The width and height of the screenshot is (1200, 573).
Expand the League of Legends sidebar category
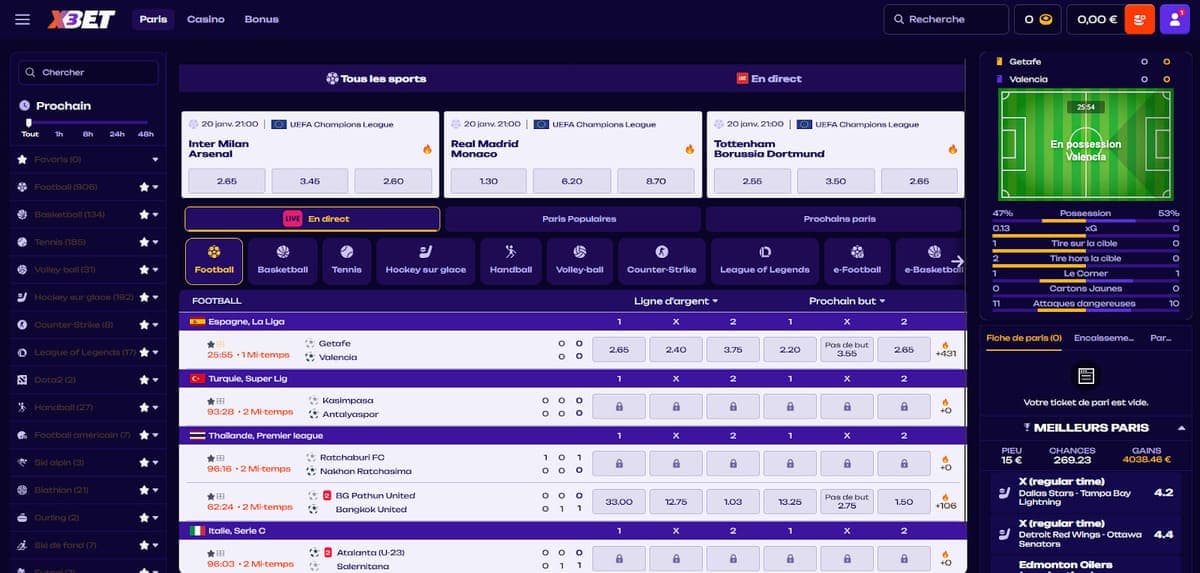155,352
